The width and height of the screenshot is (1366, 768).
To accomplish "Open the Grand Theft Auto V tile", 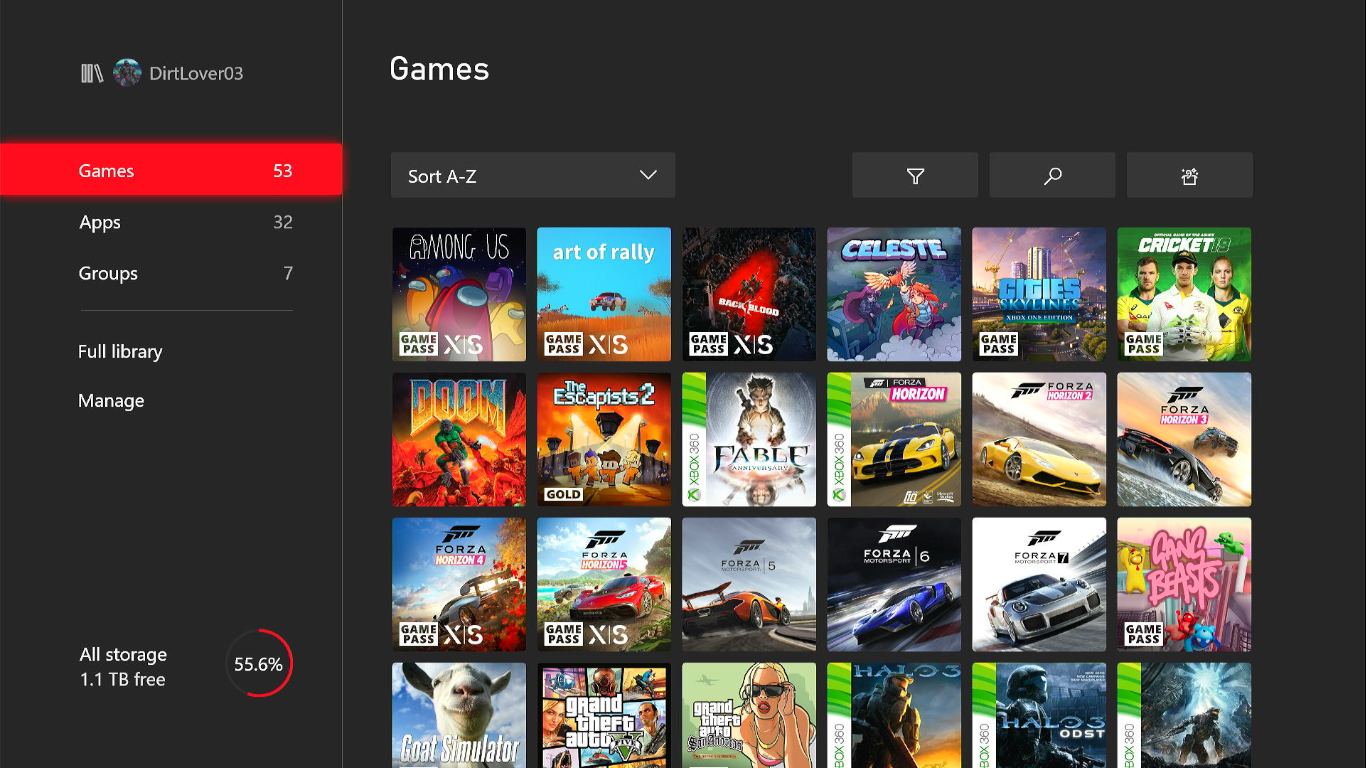I will pyautogui.click(x=604, y=715).
